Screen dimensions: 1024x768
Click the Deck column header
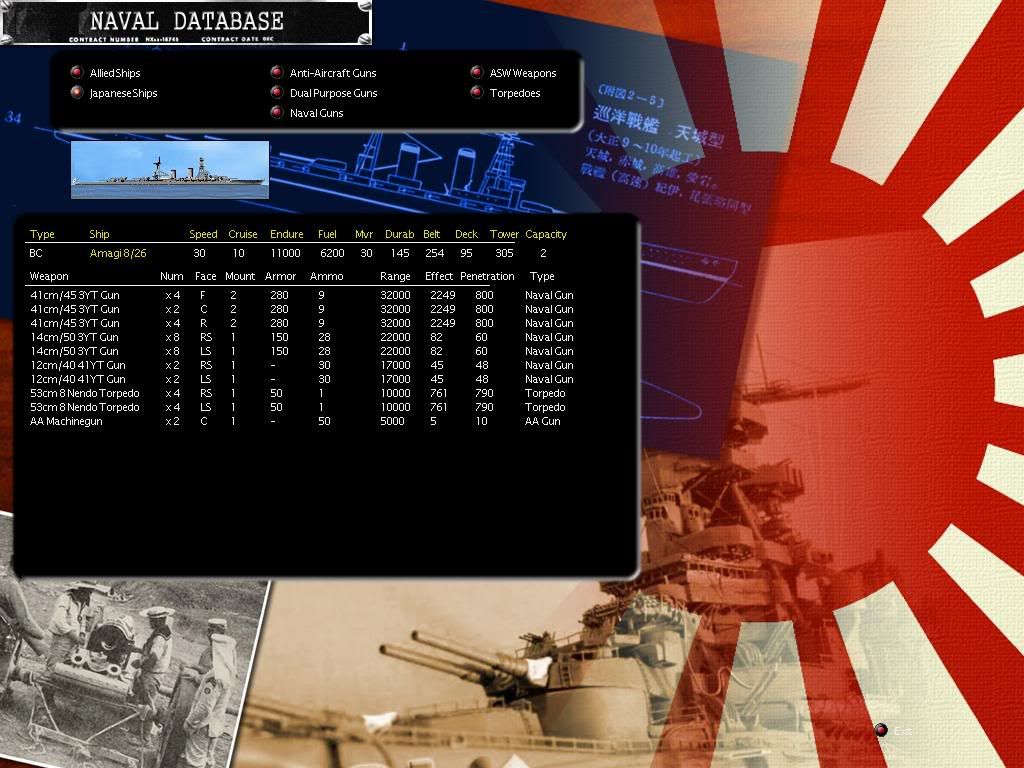pos(466,234)
